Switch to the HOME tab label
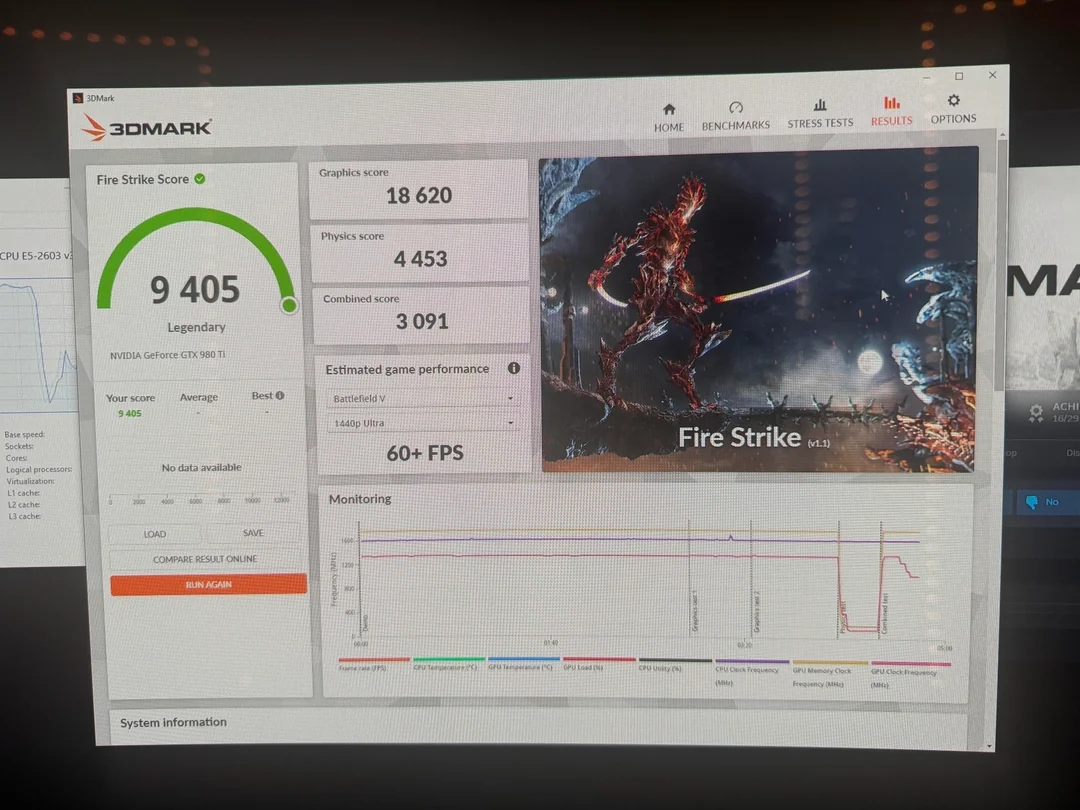The width and height of the screenshot is (1080, 810). click(669, 127)
